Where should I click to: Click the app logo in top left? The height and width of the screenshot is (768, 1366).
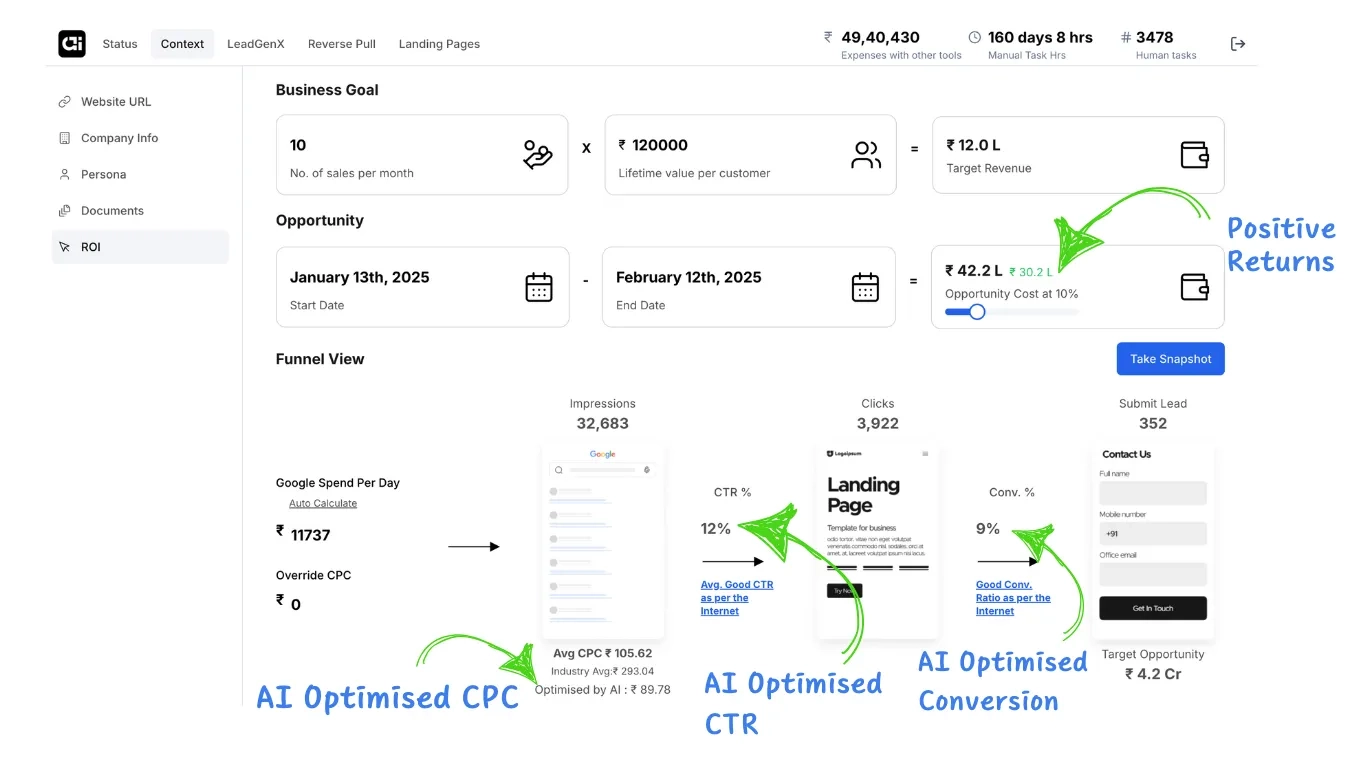(72, 44)
